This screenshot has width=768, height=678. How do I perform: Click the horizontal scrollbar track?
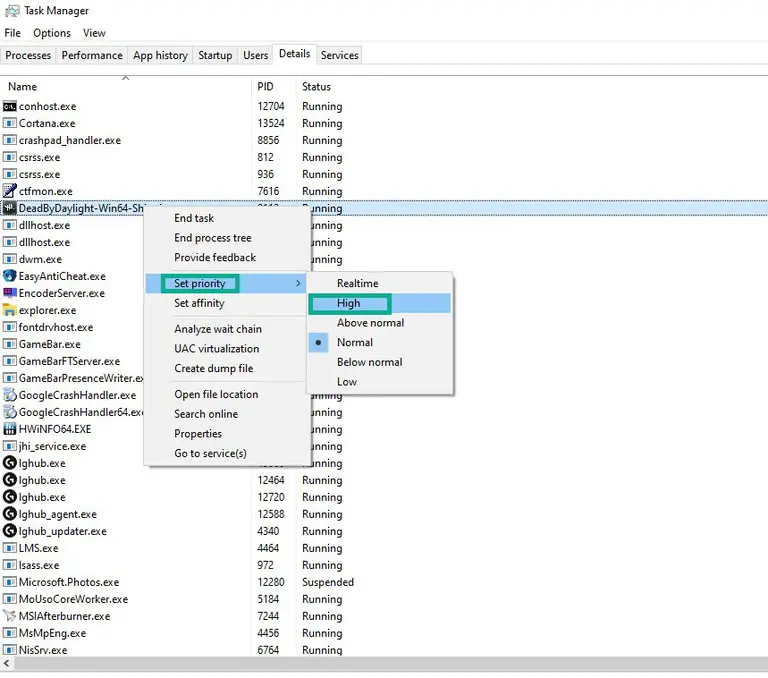(389, 663)
